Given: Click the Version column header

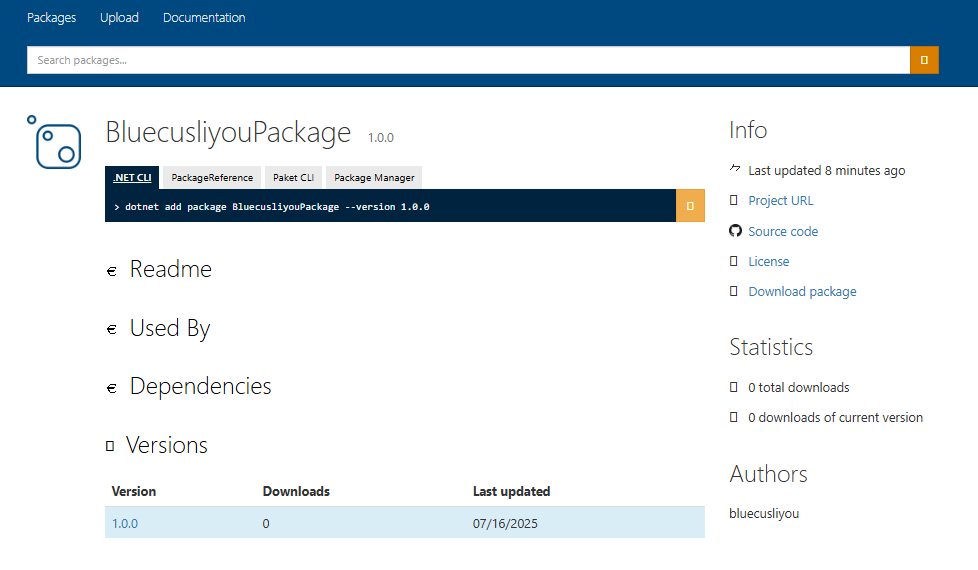Looking at the screenshot, I should point(133,491).
